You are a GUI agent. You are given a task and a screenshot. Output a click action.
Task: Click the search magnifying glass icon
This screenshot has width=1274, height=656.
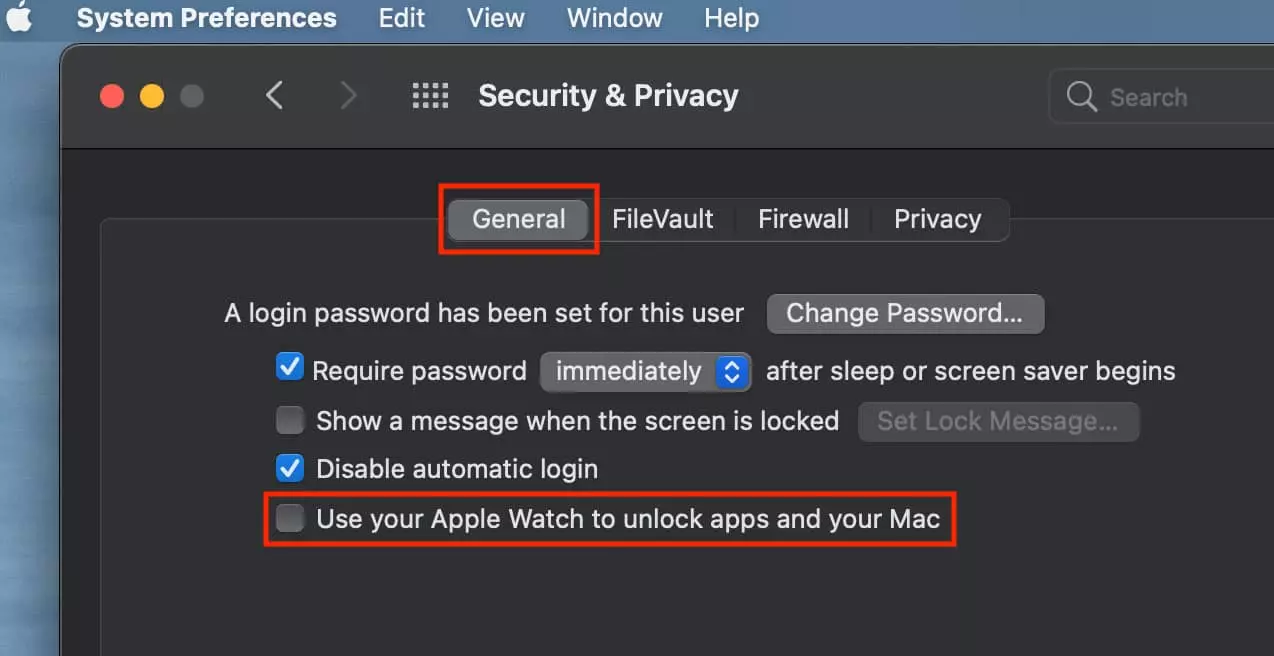pyautogui.click(x=1081, y=96)
